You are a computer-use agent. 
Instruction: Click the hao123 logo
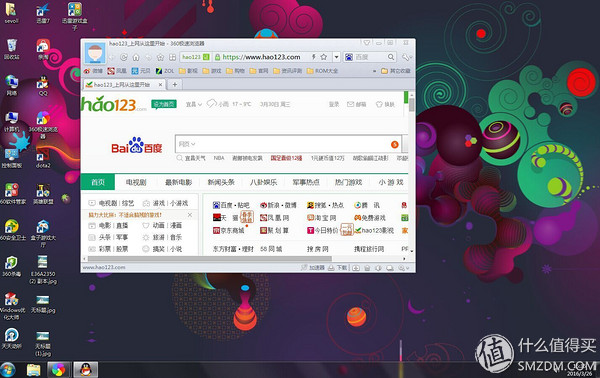(x=114, y=104)
